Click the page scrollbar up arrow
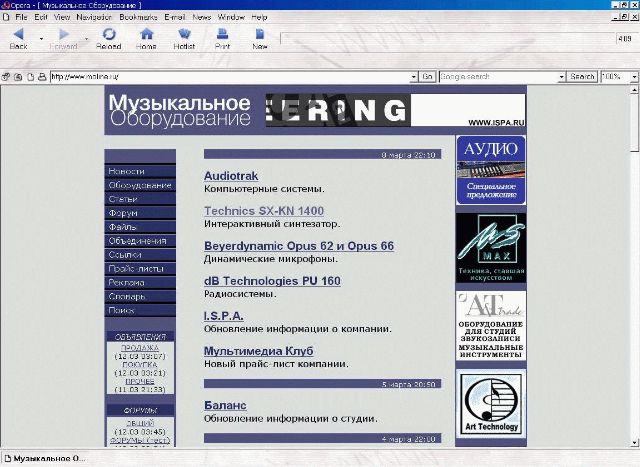640x467 pixels. point(635,89)
